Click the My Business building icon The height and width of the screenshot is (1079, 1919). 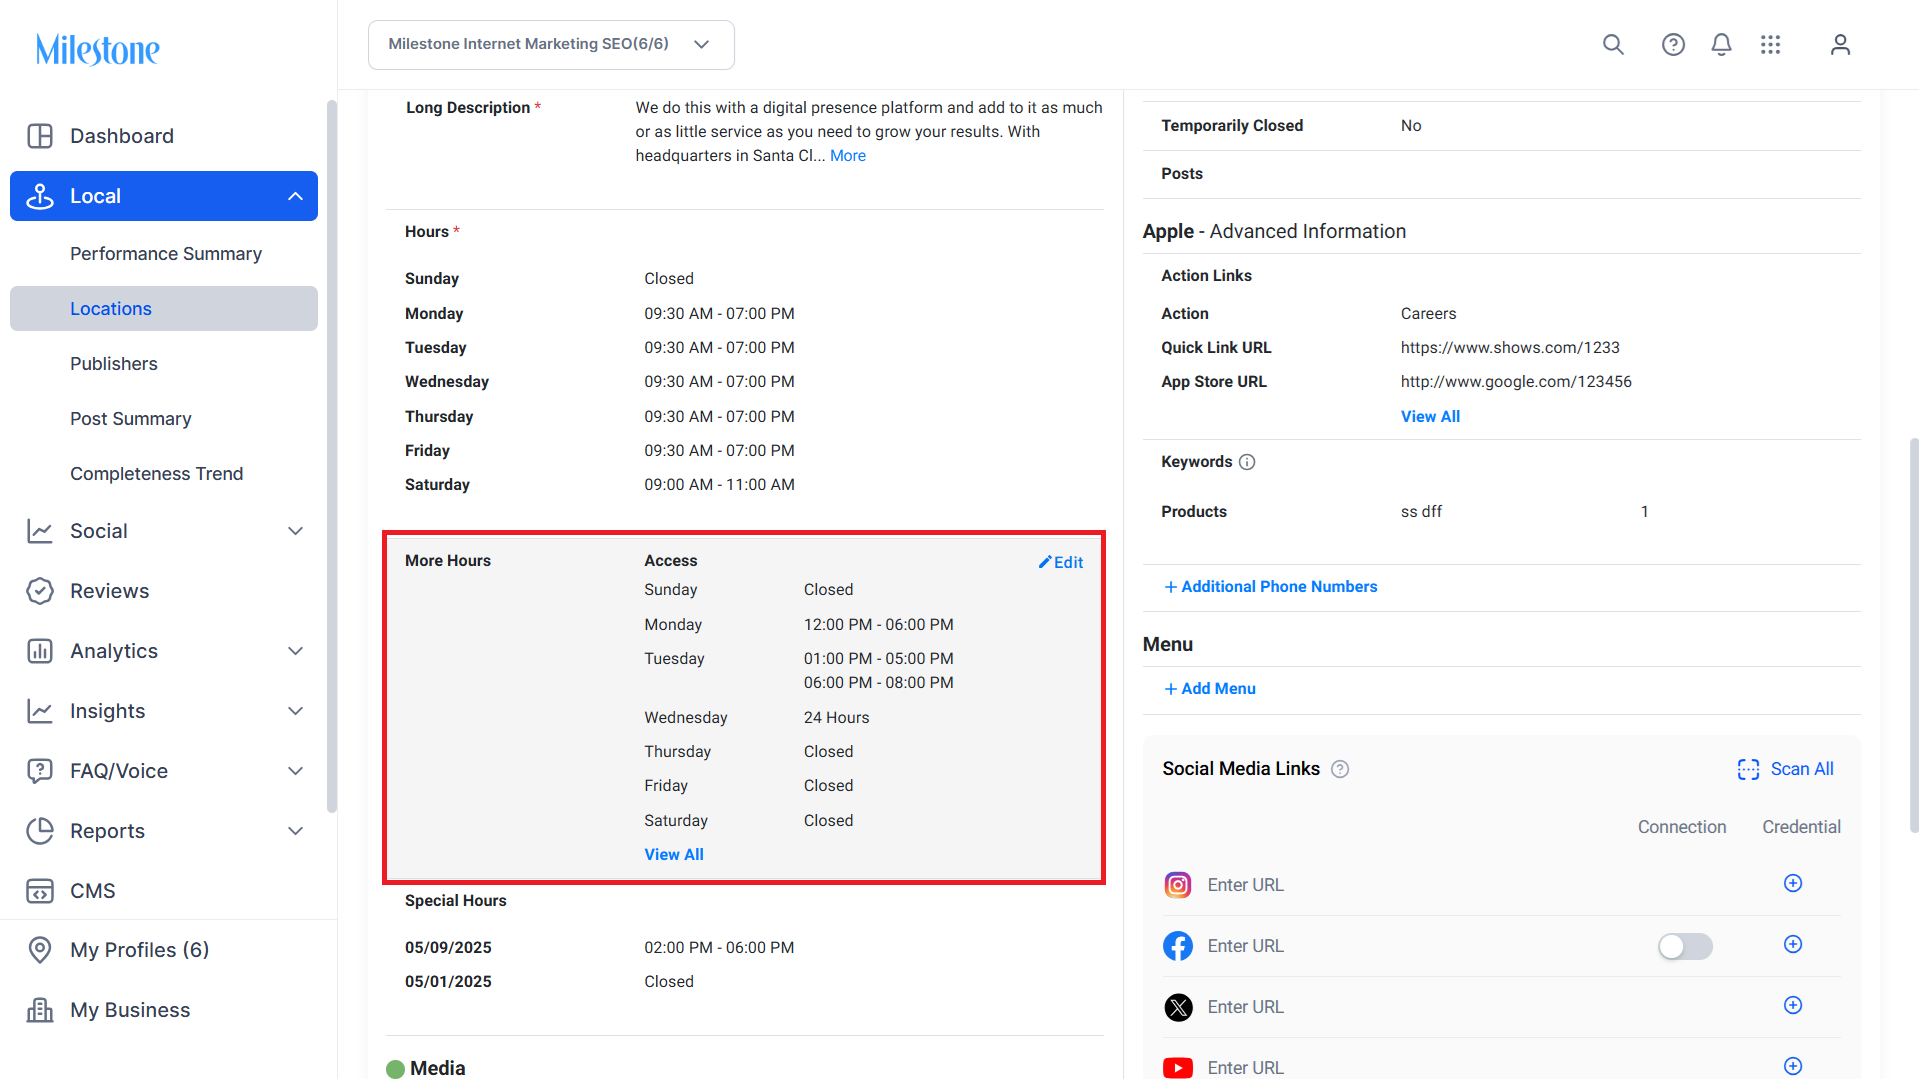[x=40, y=1010]
